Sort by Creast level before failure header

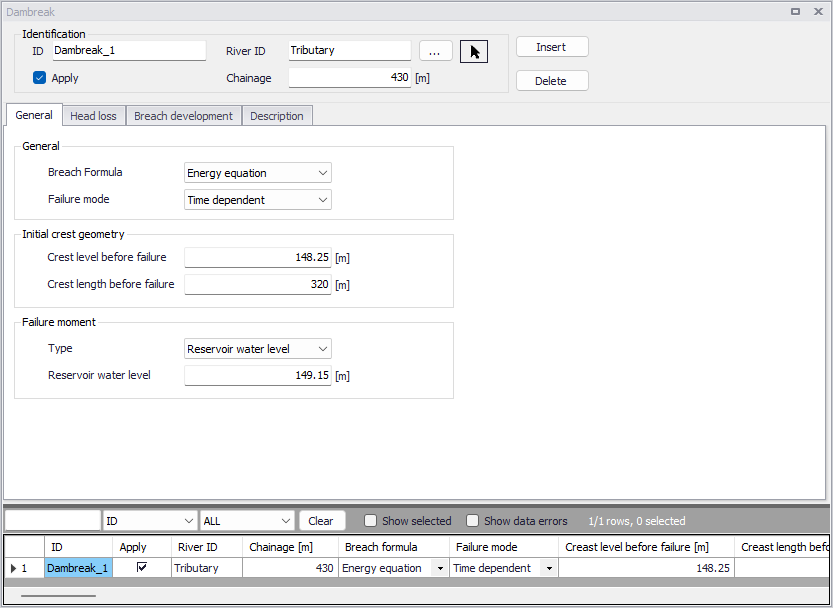point(647,547)
